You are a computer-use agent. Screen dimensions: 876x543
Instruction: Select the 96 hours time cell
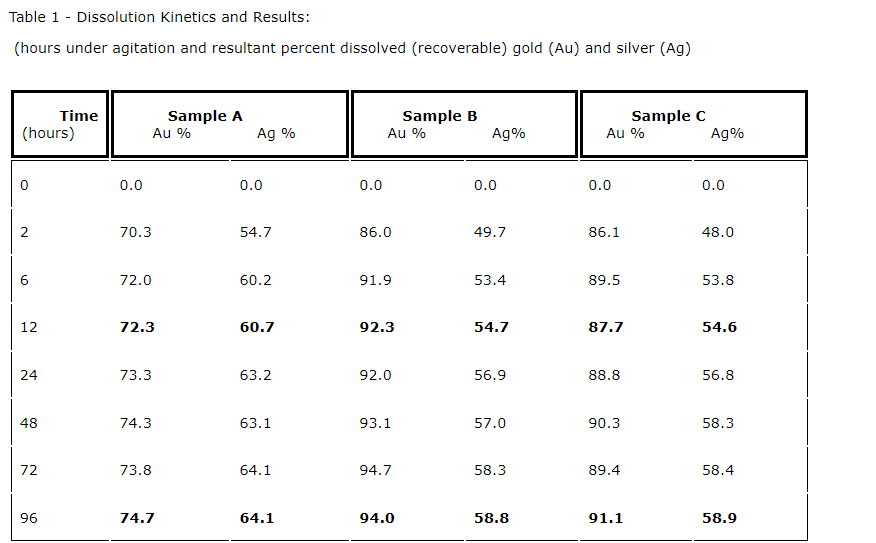(x=28, y=518)
